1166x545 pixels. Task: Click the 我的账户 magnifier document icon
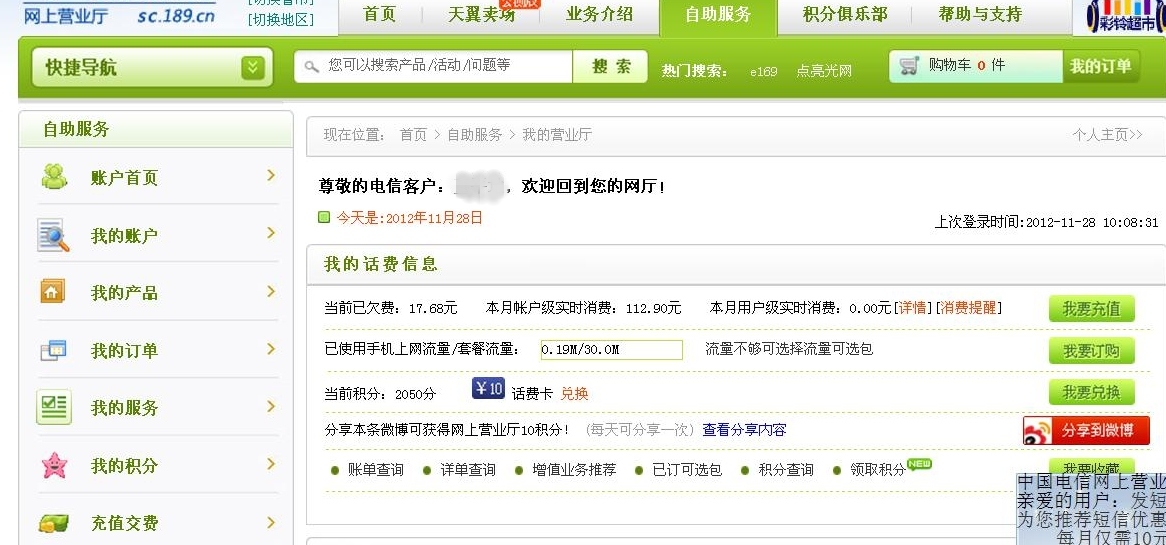54,235
